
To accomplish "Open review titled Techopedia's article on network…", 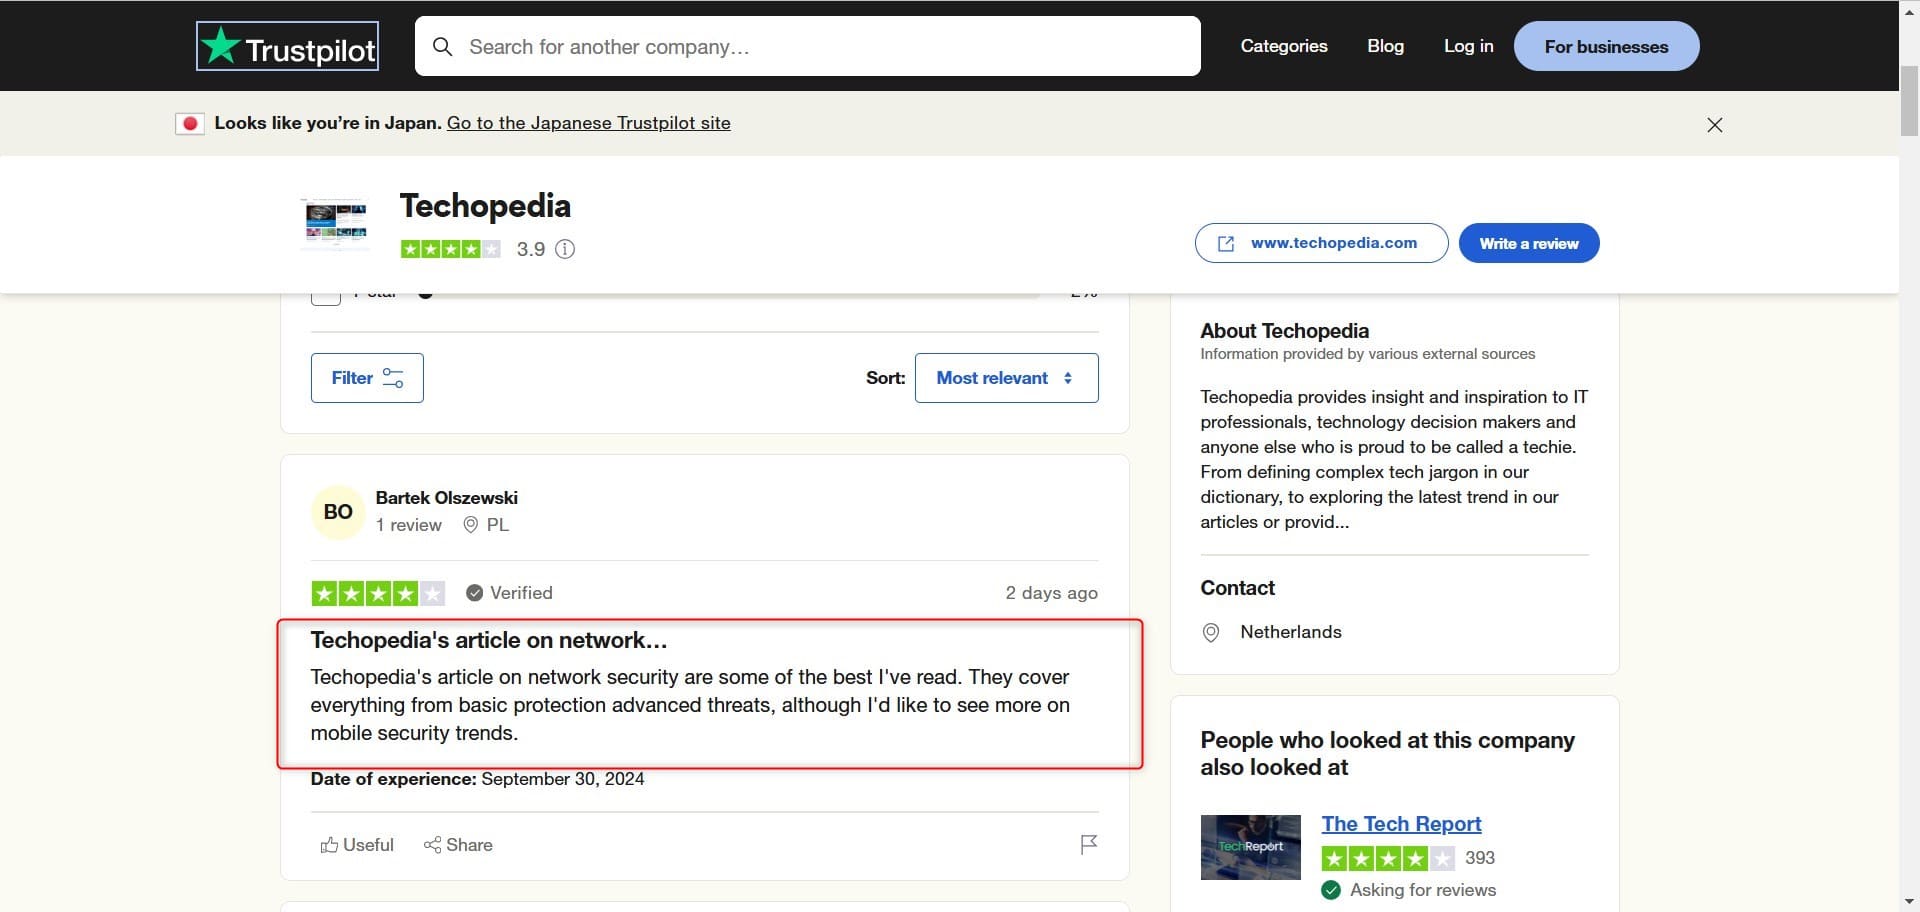I will (488, 640).
